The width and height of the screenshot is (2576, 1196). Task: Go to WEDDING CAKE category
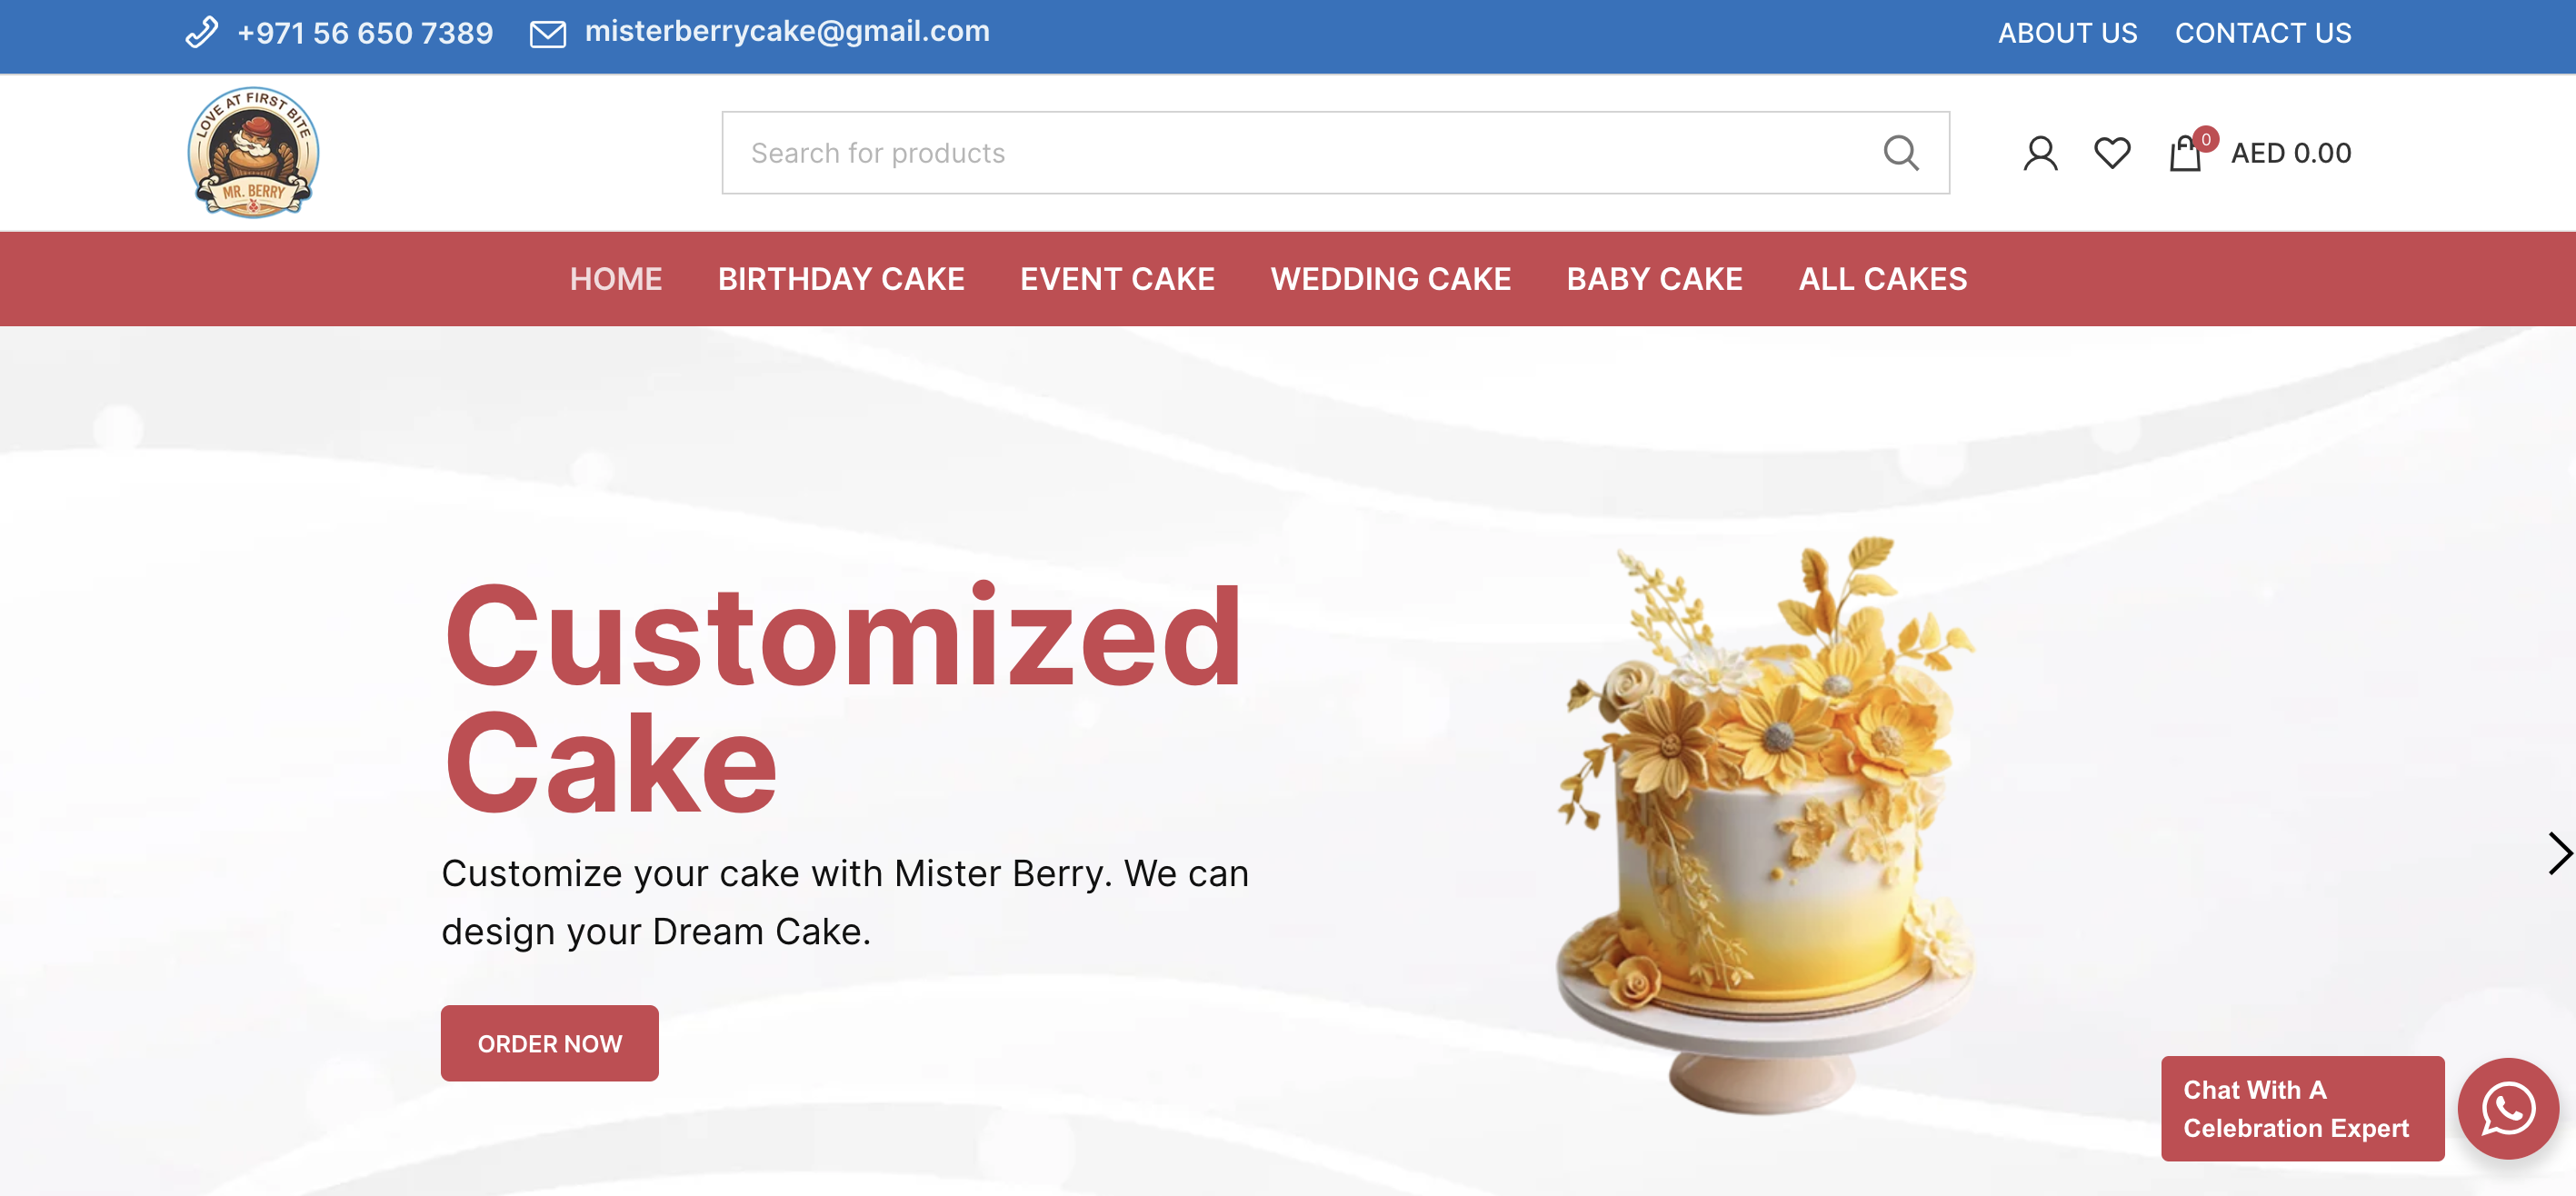pos(1390,279)
